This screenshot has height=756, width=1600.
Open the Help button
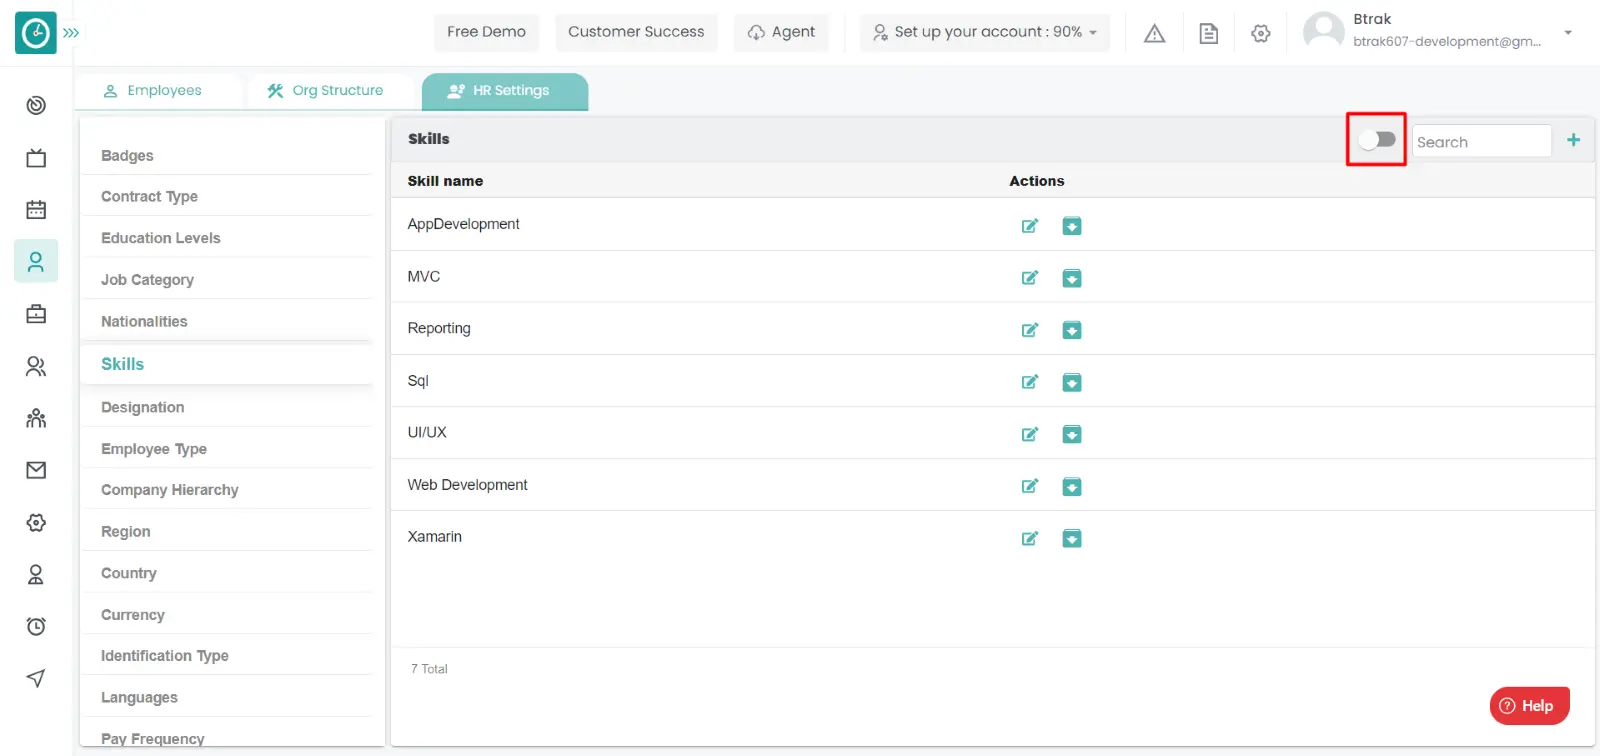coord(1529,705)
